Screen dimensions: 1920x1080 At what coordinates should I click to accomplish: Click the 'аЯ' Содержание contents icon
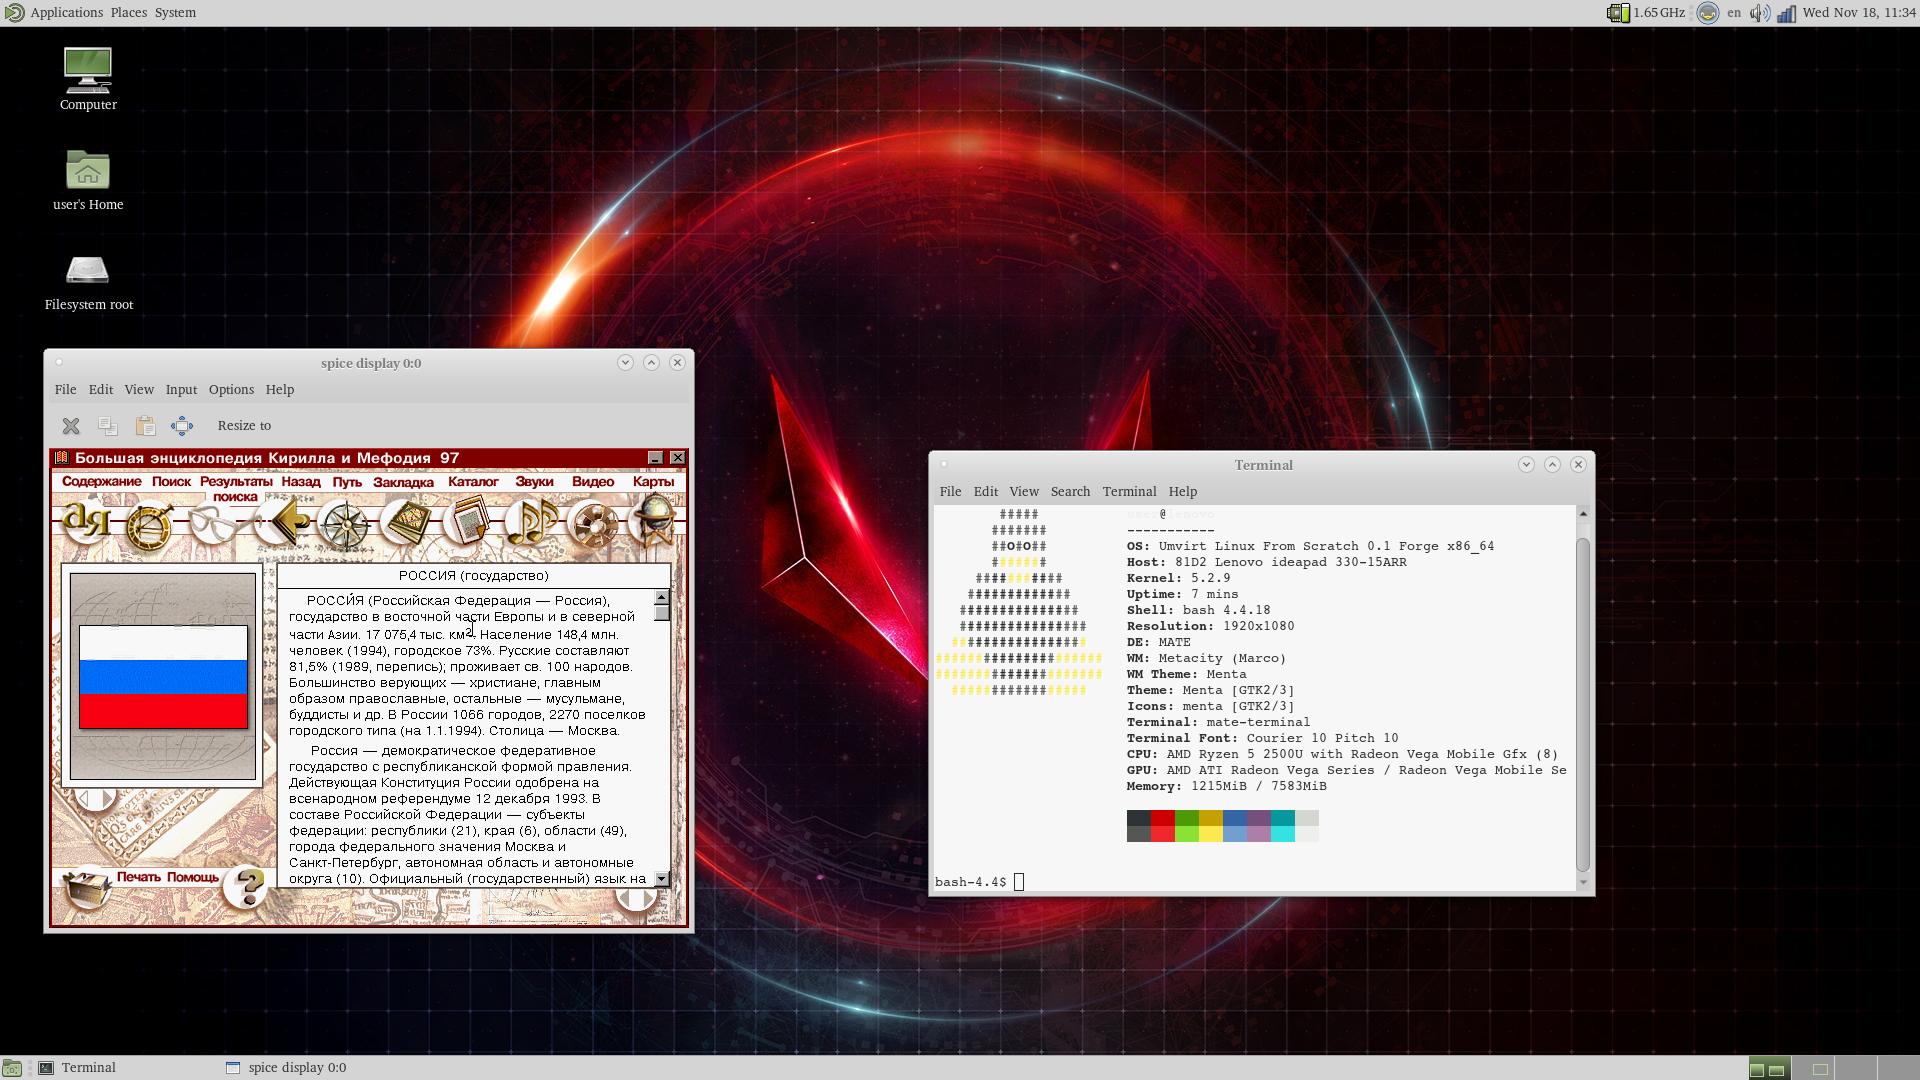[x=86, y=522]
